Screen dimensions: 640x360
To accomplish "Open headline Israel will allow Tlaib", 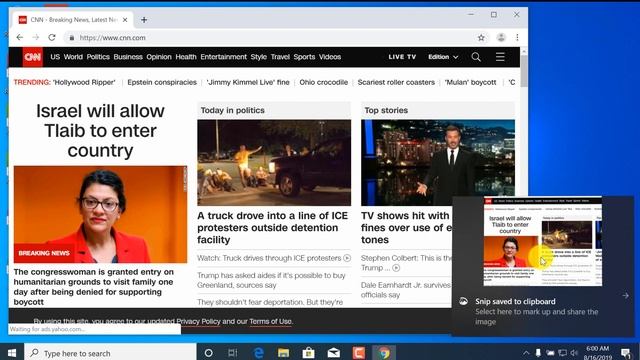I will [x=100, y=131].
